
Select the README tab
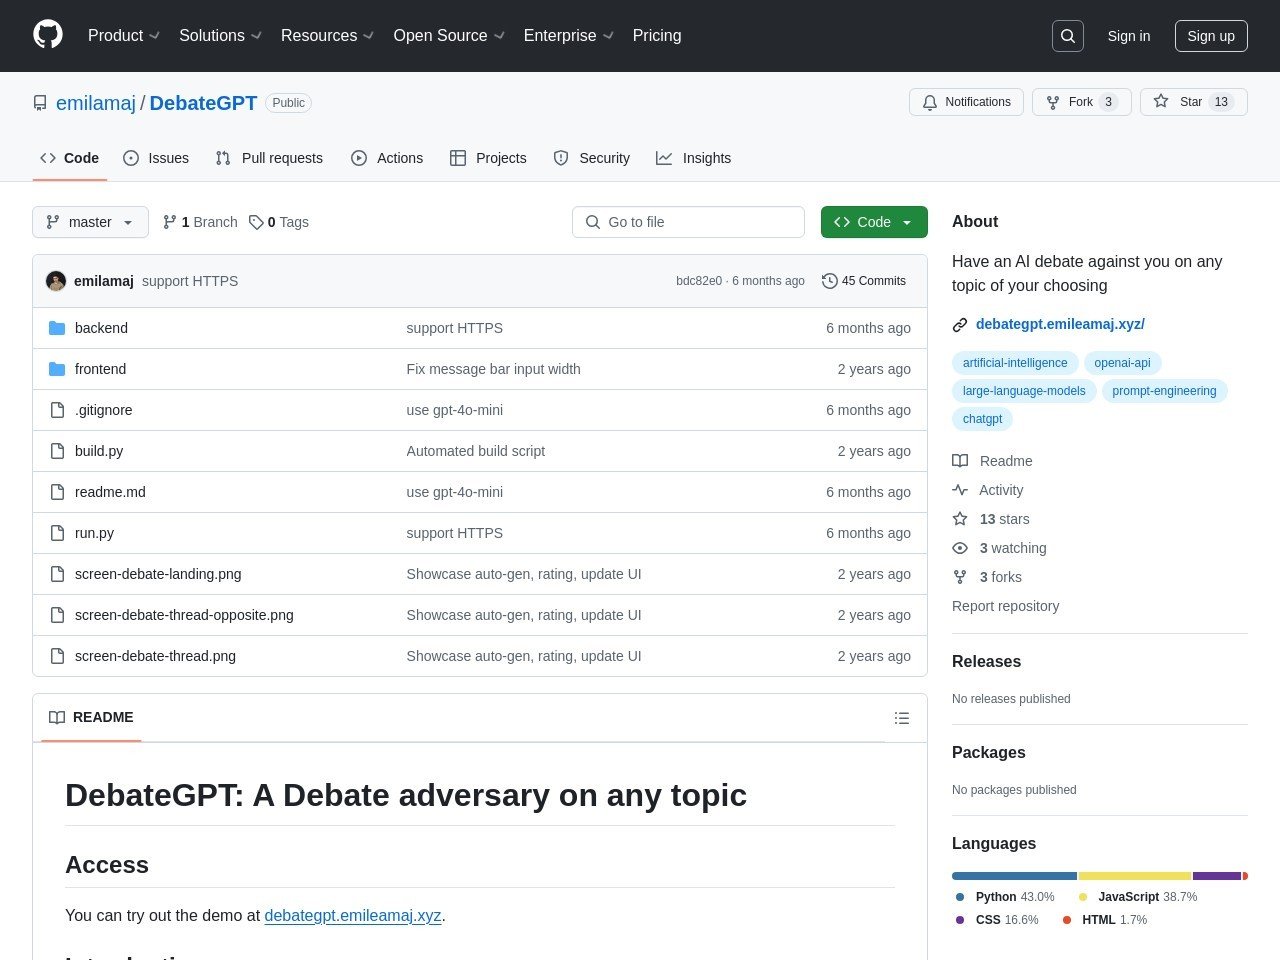click(91, 717)
